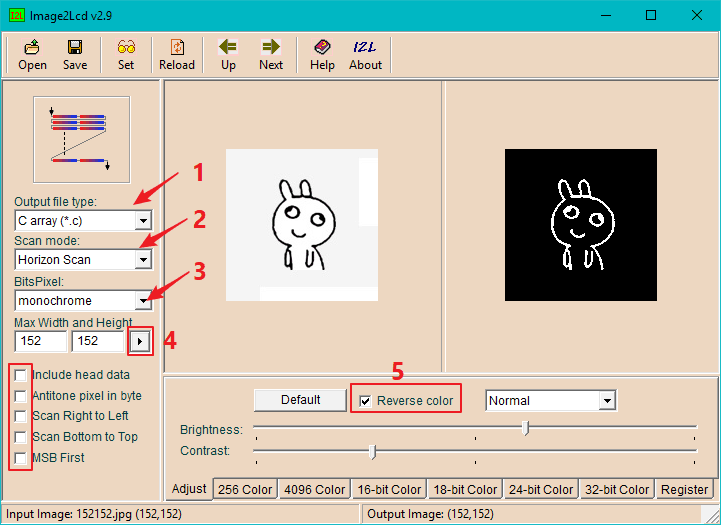Viewport: 721px width, 525px height.
Task: Click the Input Image status text
Action: click(94, 514)
